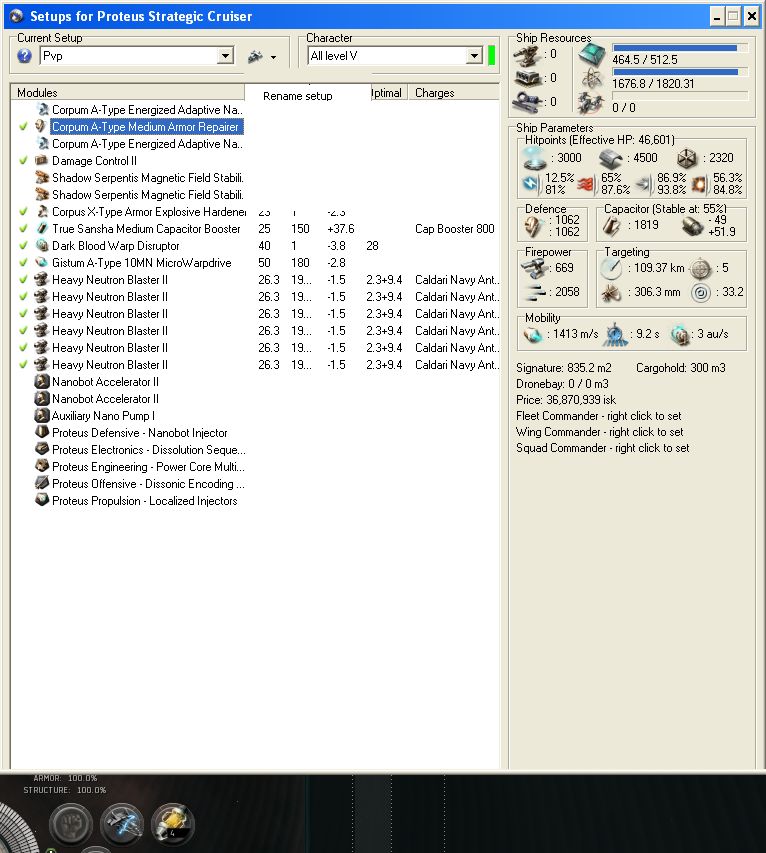Click the armor hitpoints icon
The height and width of the screenshot is (853, 766).
[x=610, y=158]
